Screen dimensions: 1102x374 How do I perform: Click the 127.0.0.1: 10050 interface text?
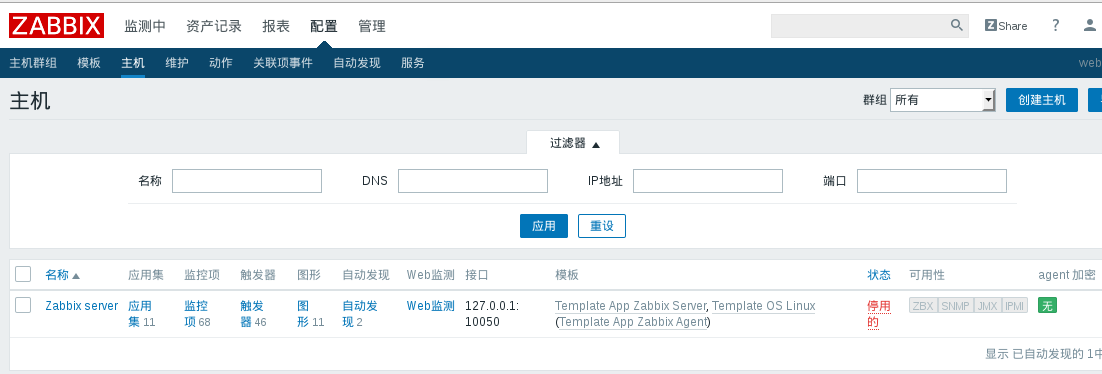(492, 314)
